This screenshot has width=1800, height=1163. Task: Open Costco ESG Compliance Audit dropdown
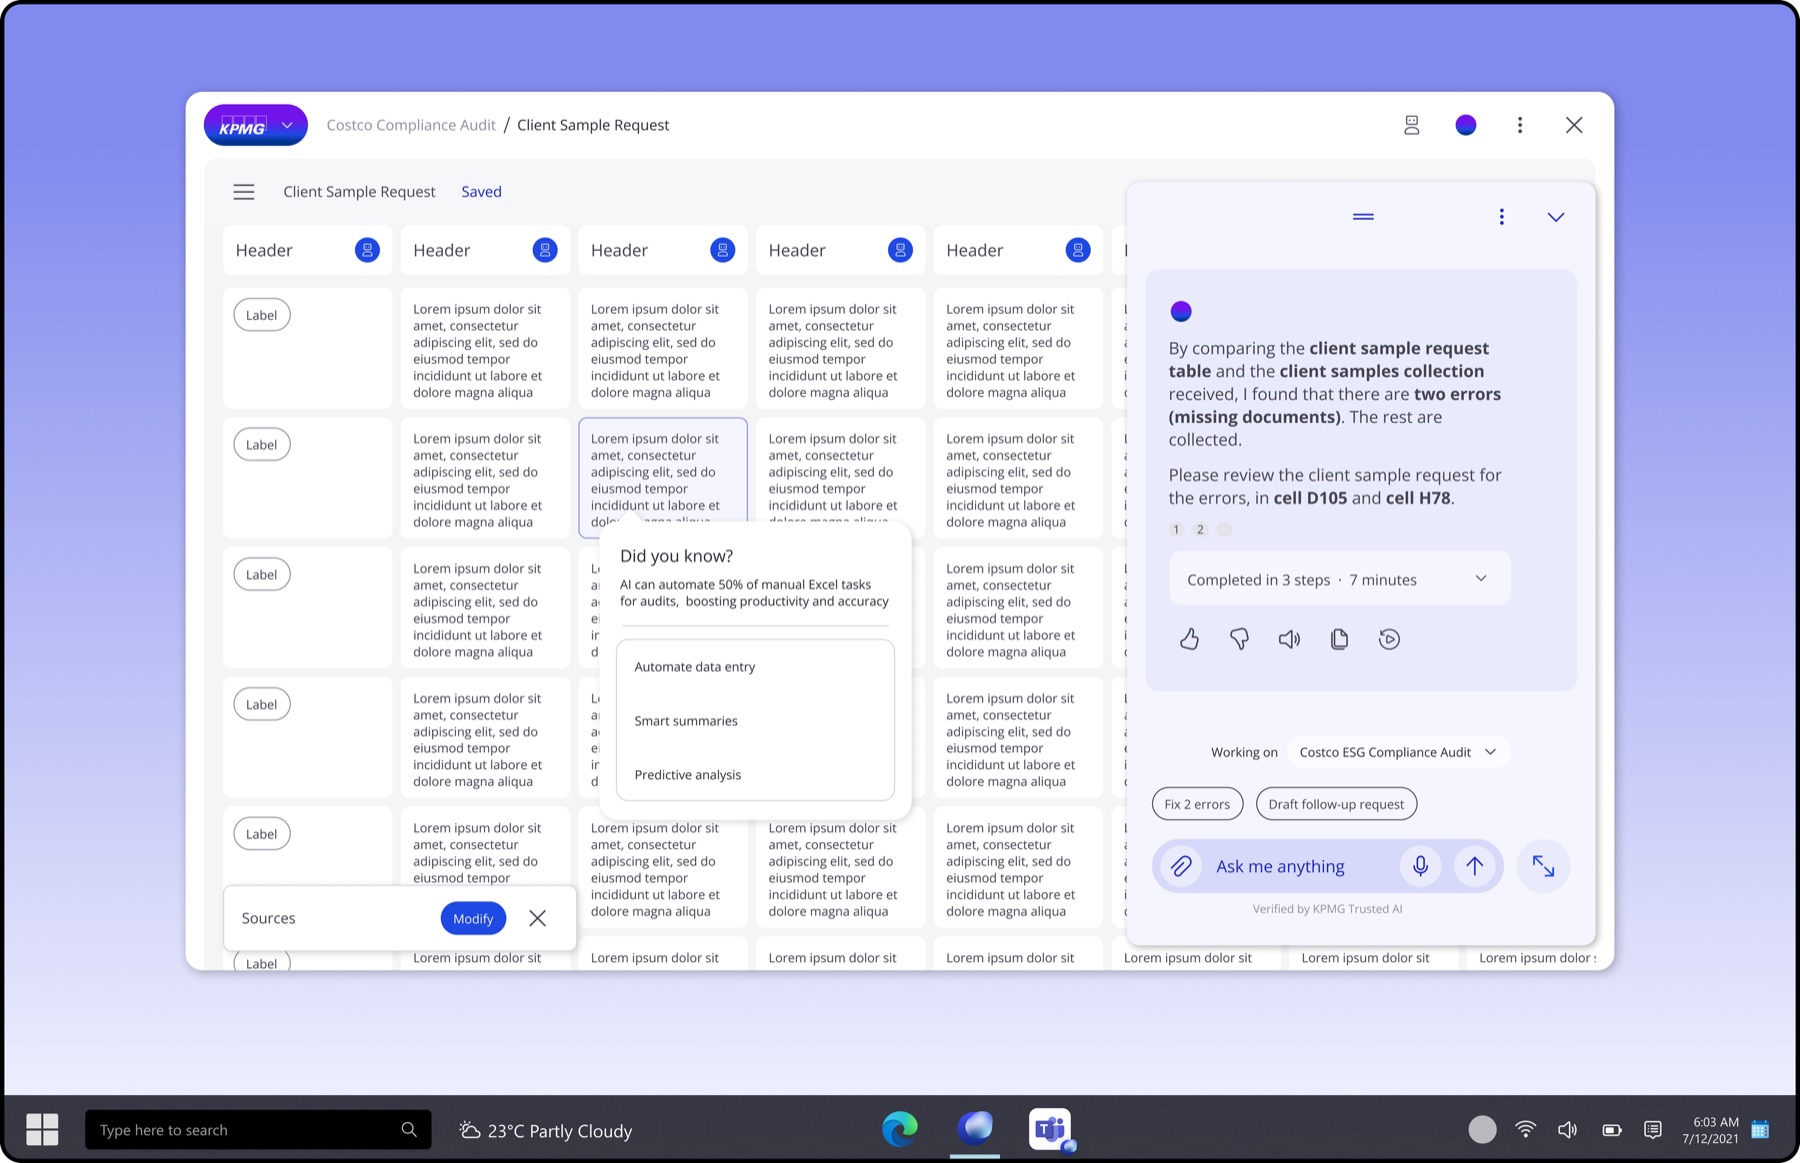click(x=1398, y=752)
